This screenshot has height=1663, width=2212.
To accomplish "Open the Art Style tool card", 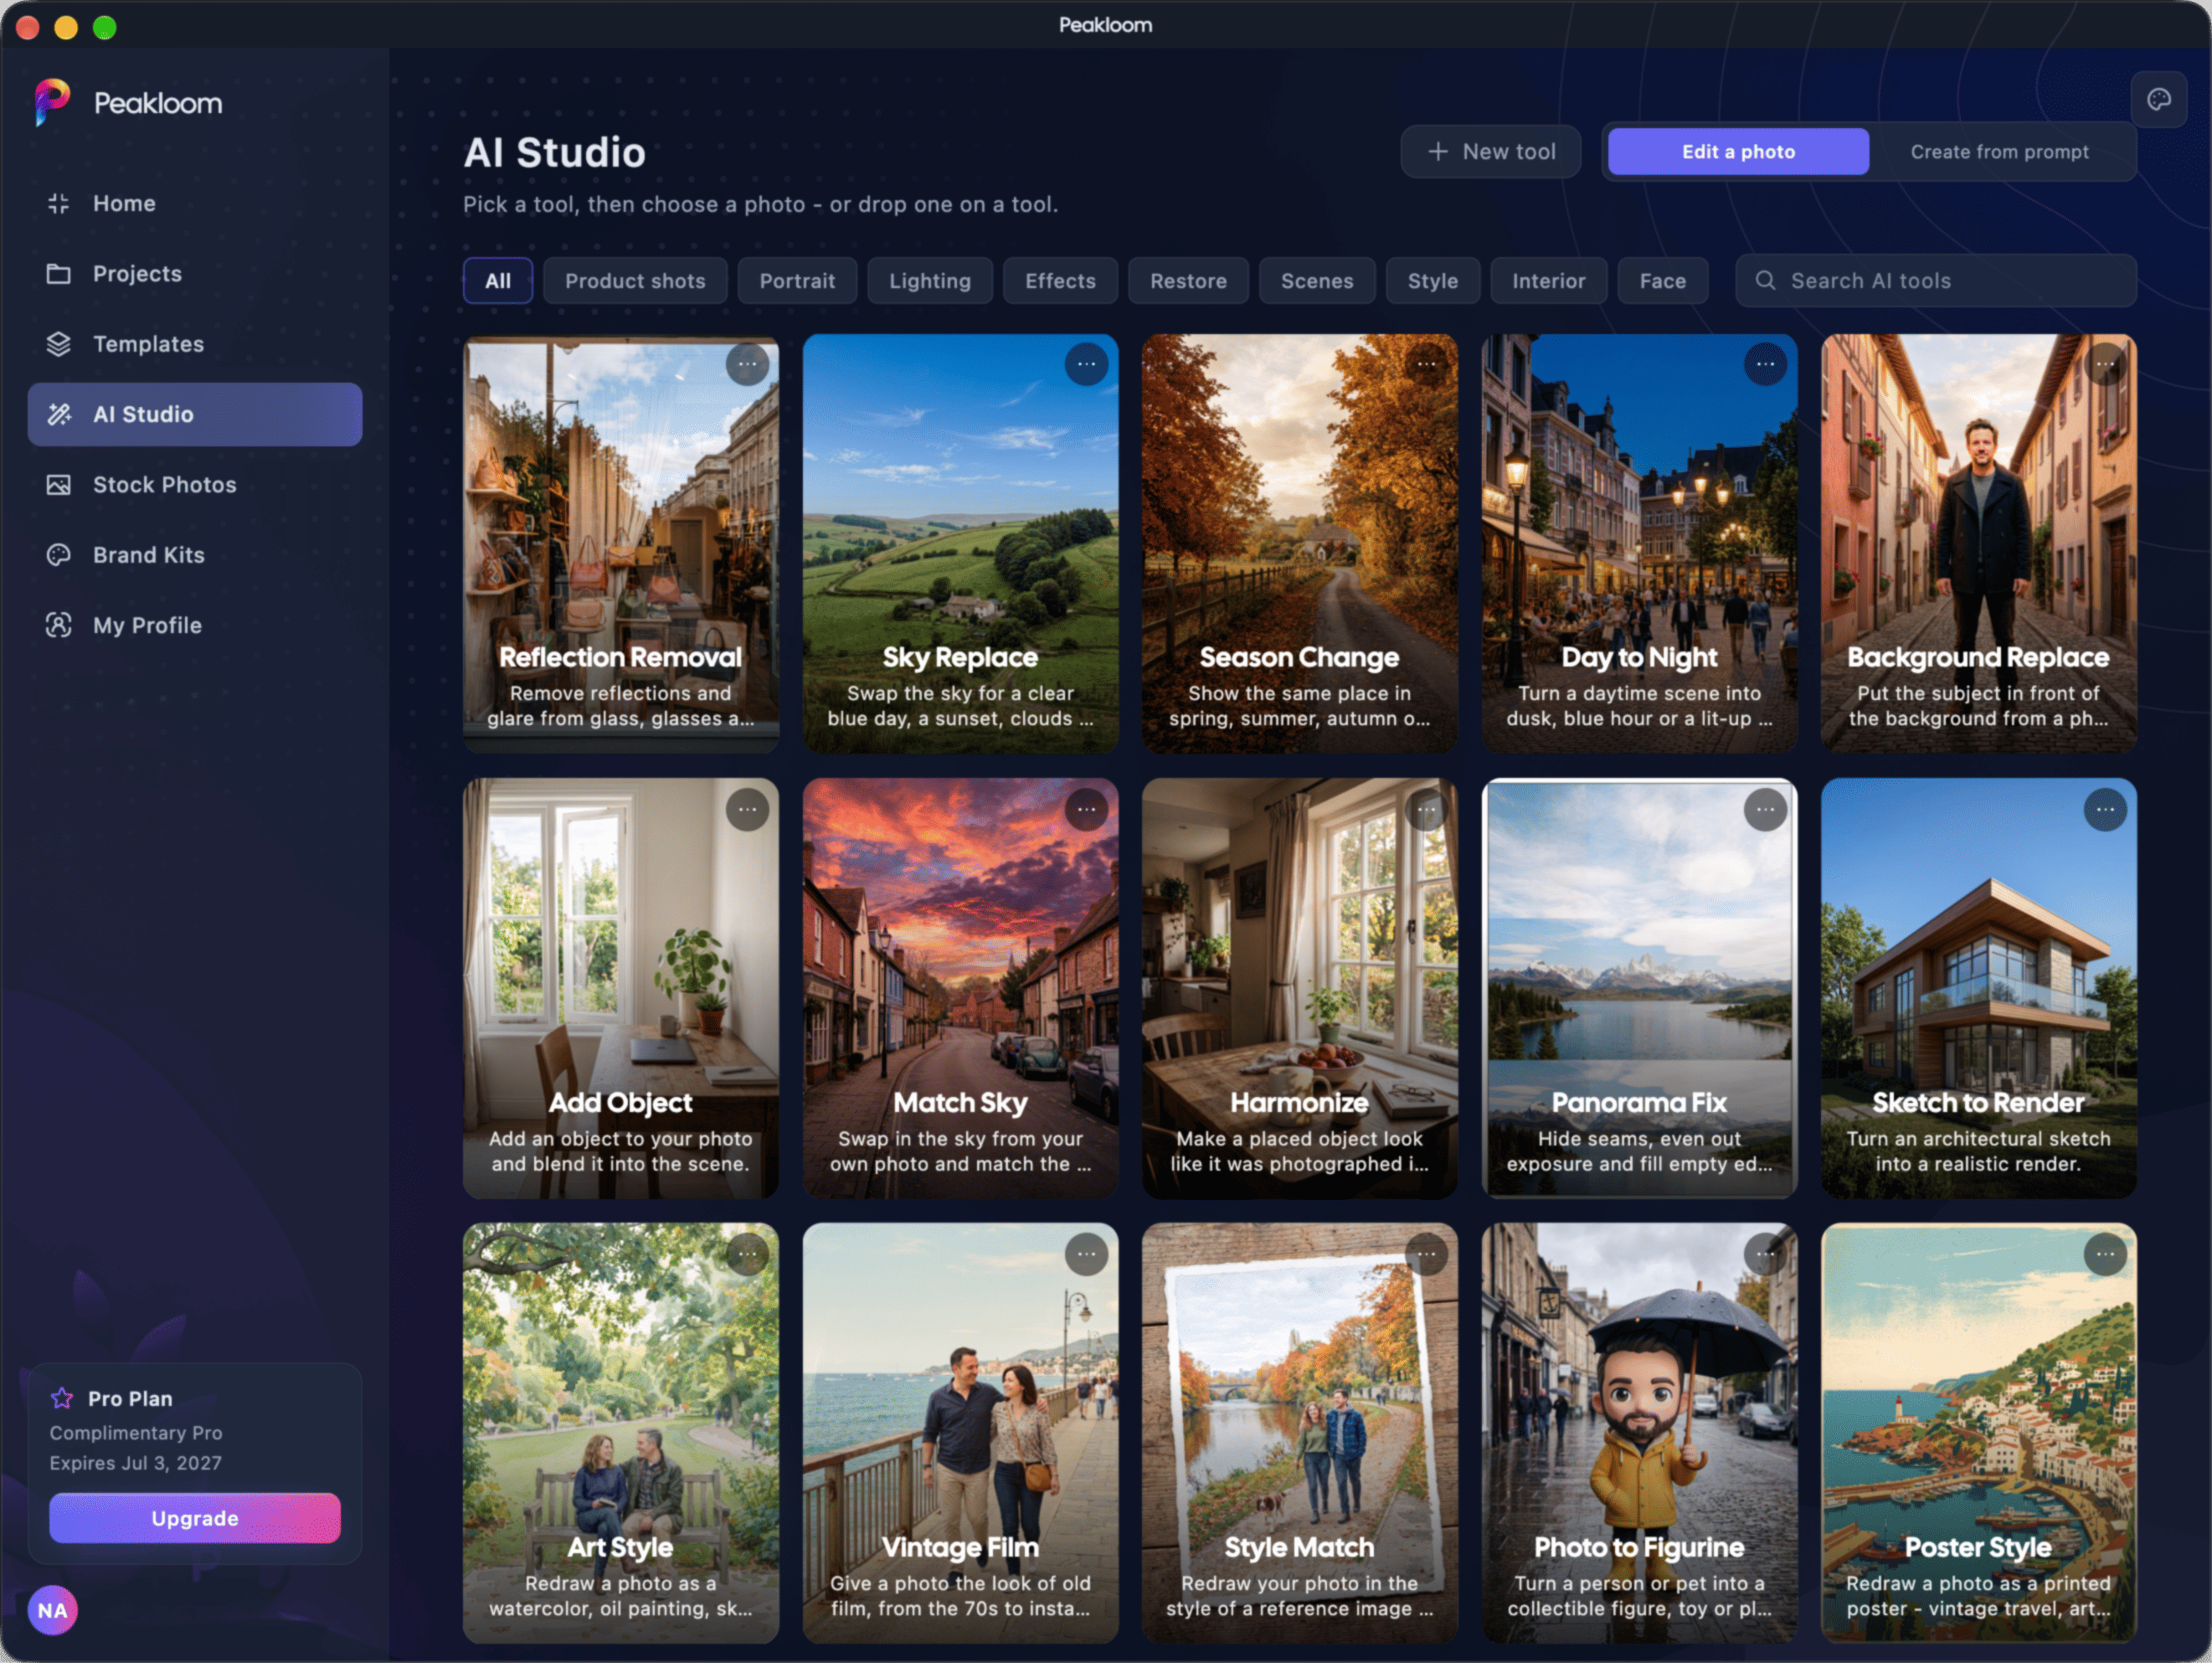I will (620, 1433).
